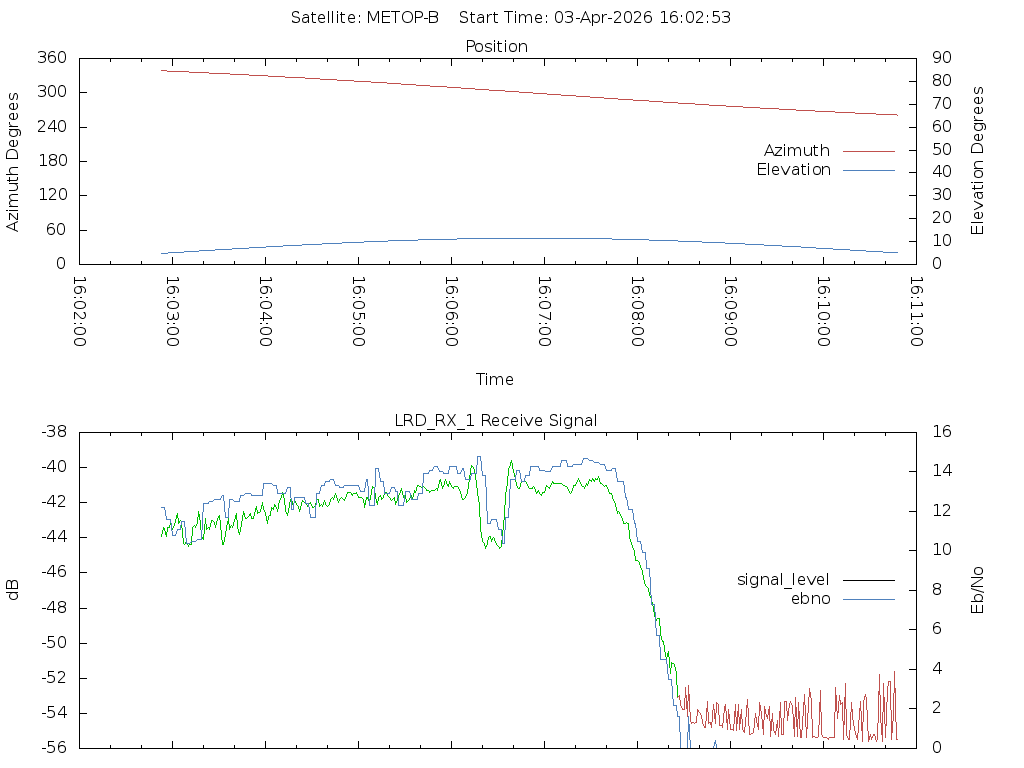Select the Elevation legend label
The image size is (1024, 768).
[793, 170]
